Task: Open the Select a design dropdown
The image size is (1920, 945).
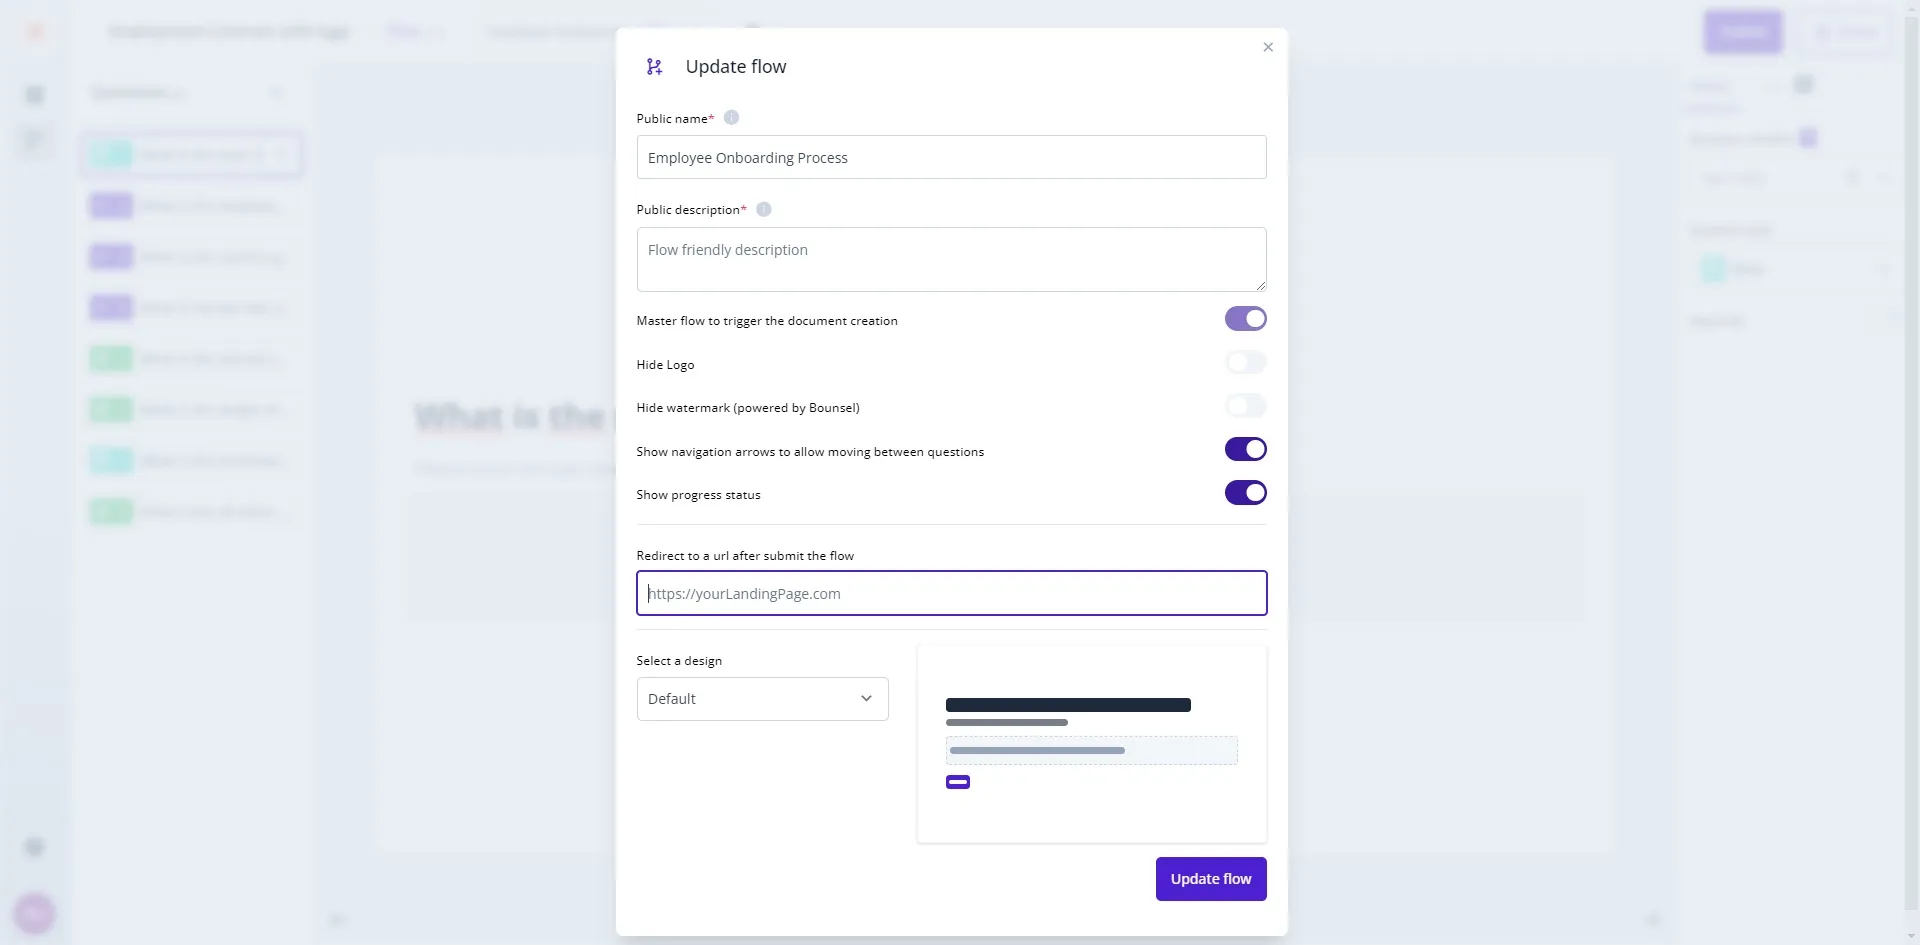Action: (762, 699)
